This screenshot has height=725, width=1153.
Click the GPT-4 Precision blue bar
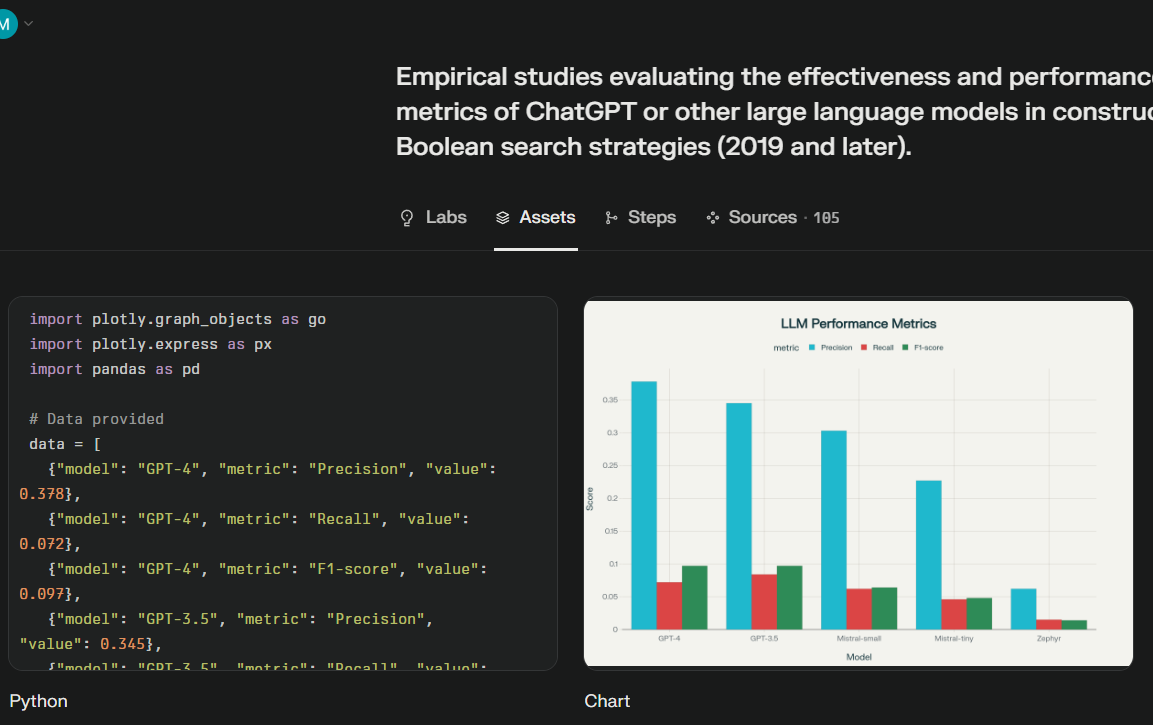click(x=644, y=505)
